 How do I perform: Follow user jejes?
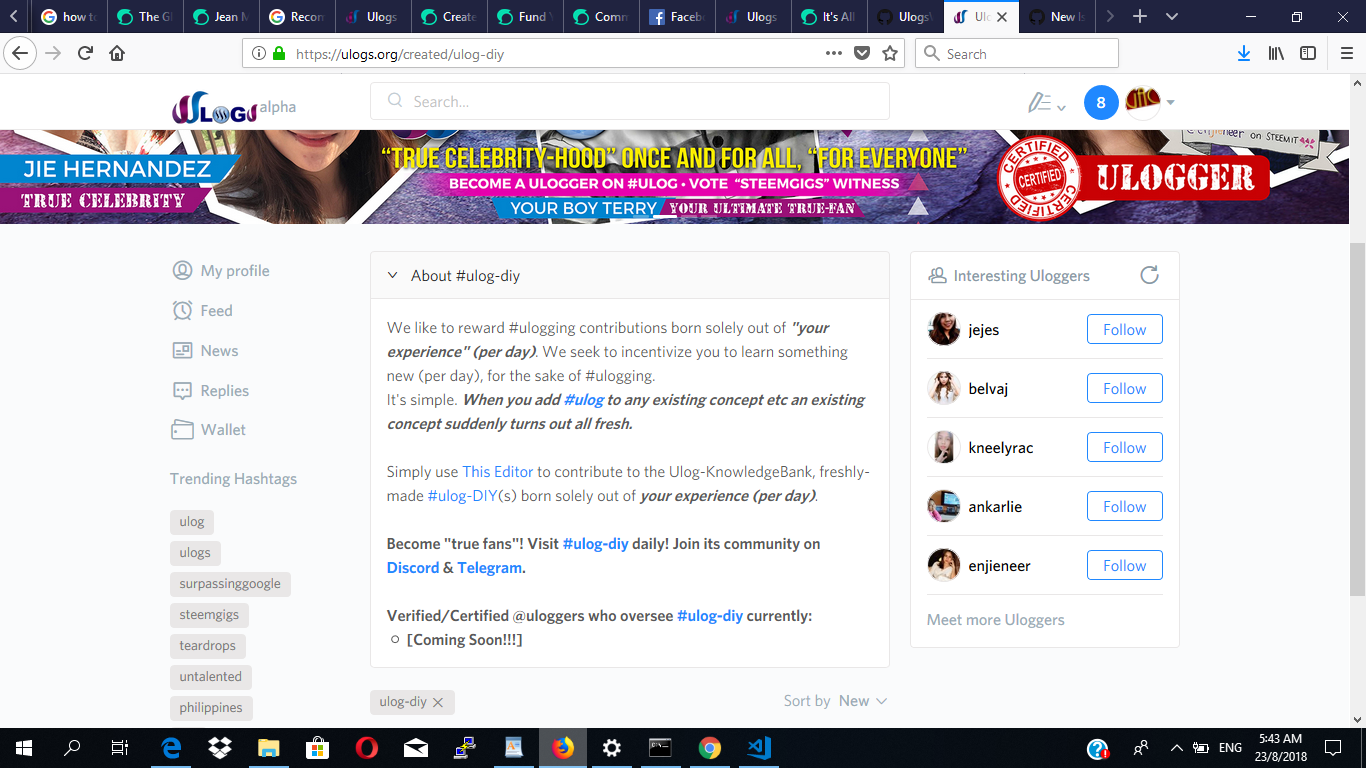tap(1124, 330)
